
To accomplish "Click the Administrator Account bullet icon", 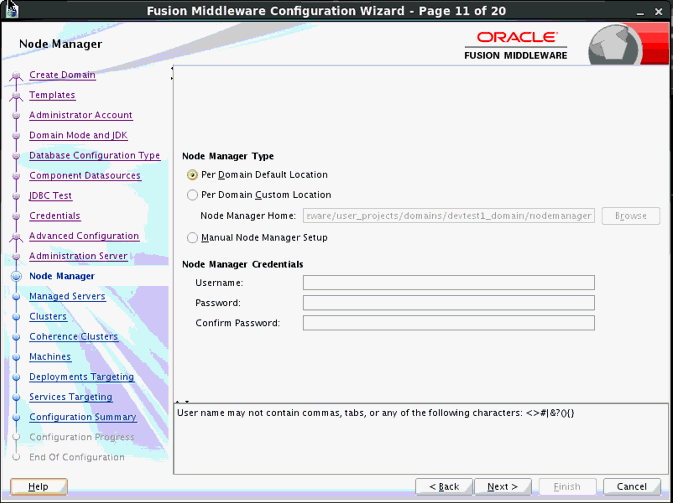I will pyautogui.click(x=16, y=115).
